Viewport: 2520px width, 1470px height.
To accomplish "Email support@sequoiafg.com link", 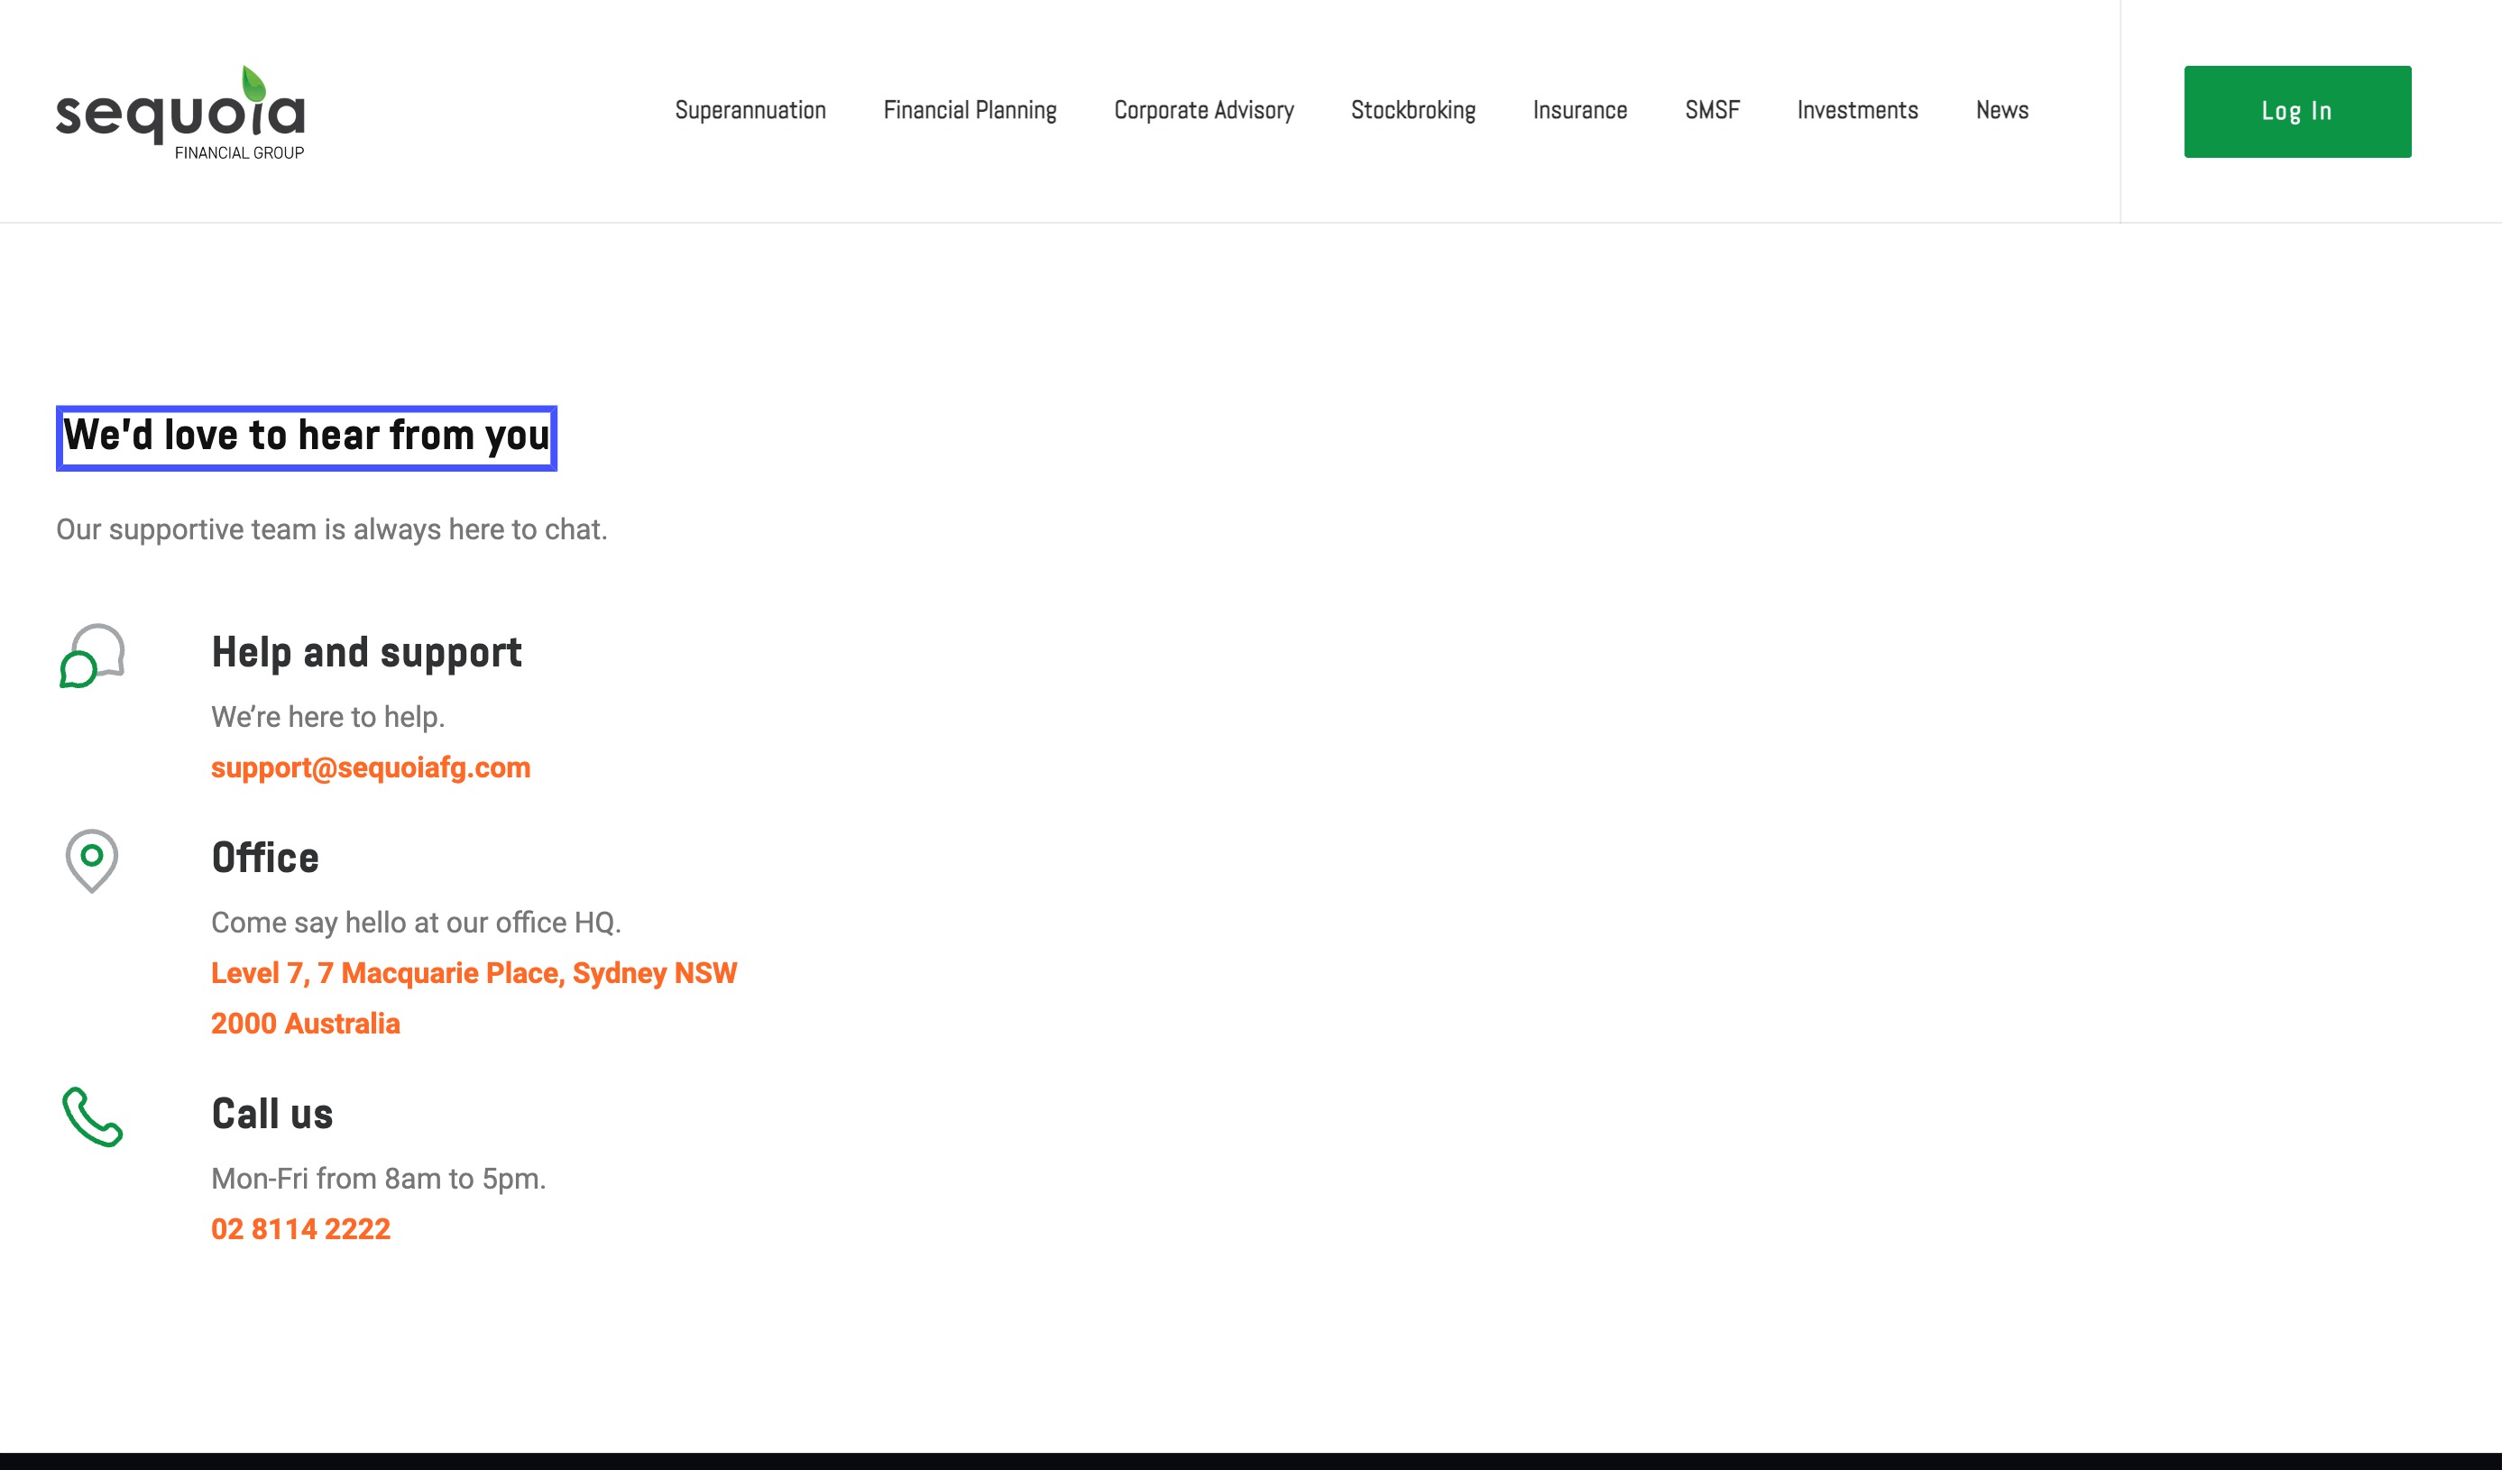I will pyautogui.click(x=370, y=768).
